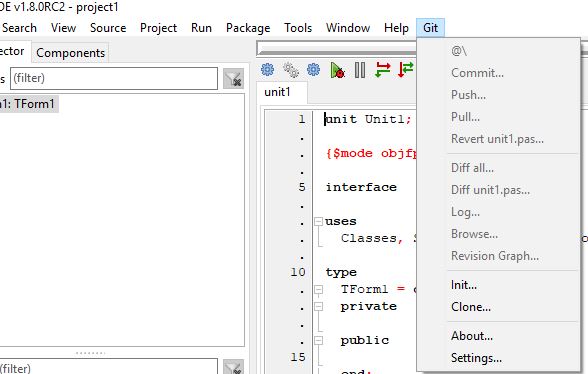This screenshot has height=374, width=588.
Task: Click line number 5 in the gutter
Action: (302, 187)
